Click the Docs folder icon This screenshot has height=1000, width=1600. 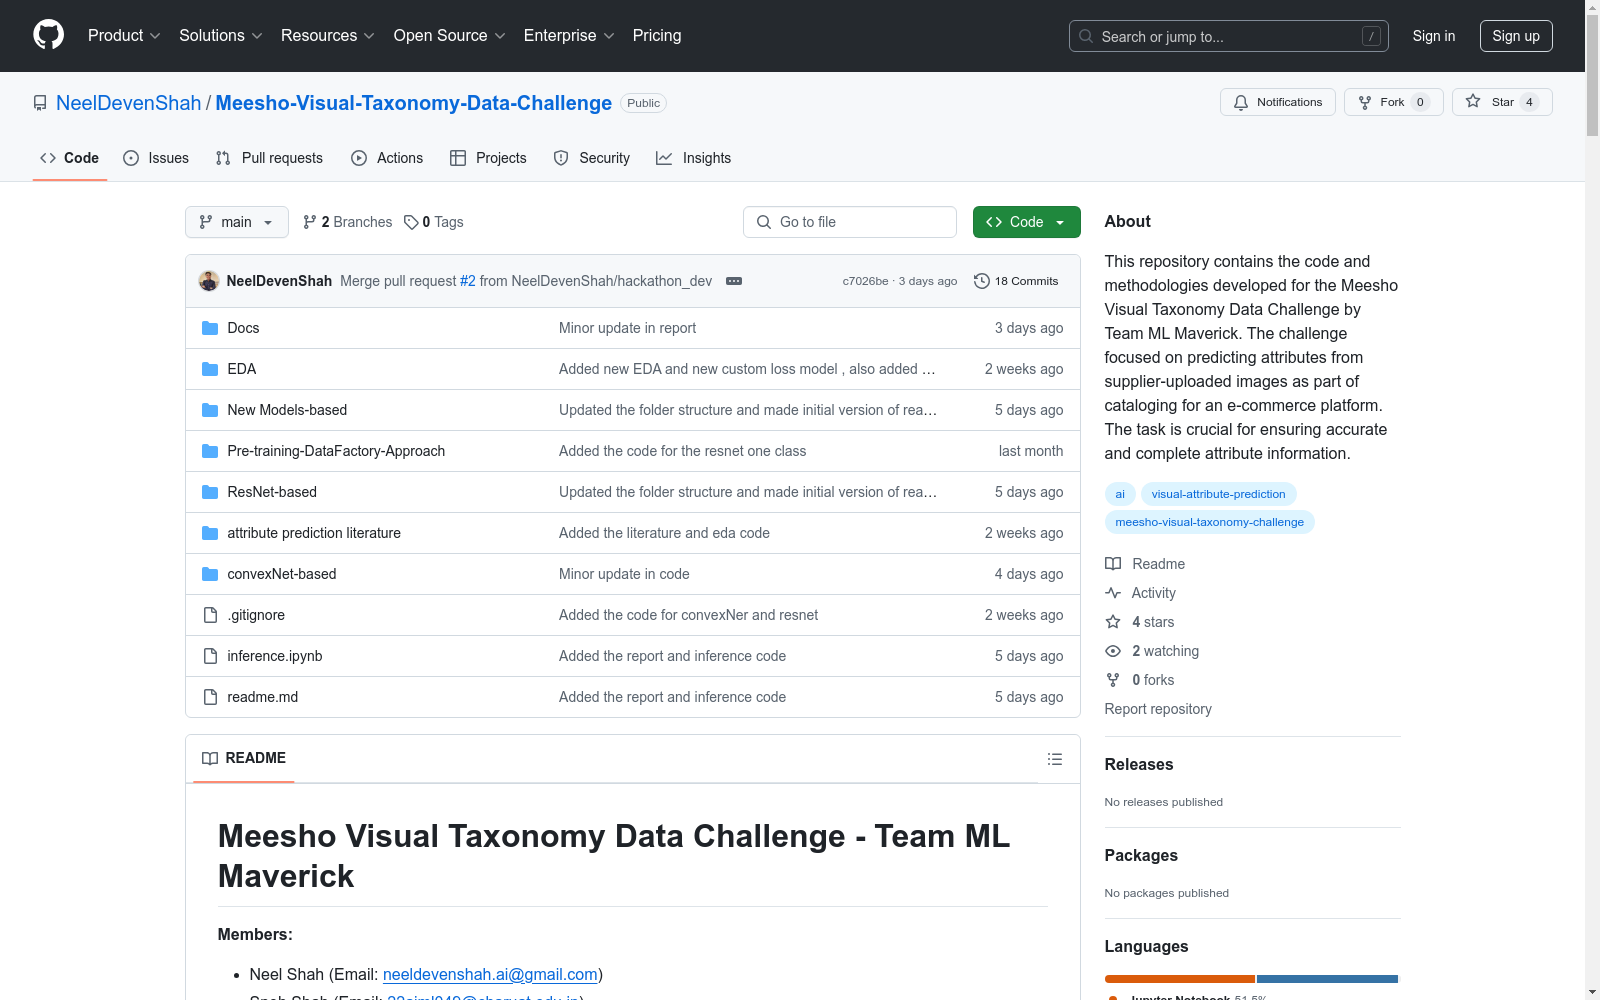pyautogui.click(x=210, y=328)
